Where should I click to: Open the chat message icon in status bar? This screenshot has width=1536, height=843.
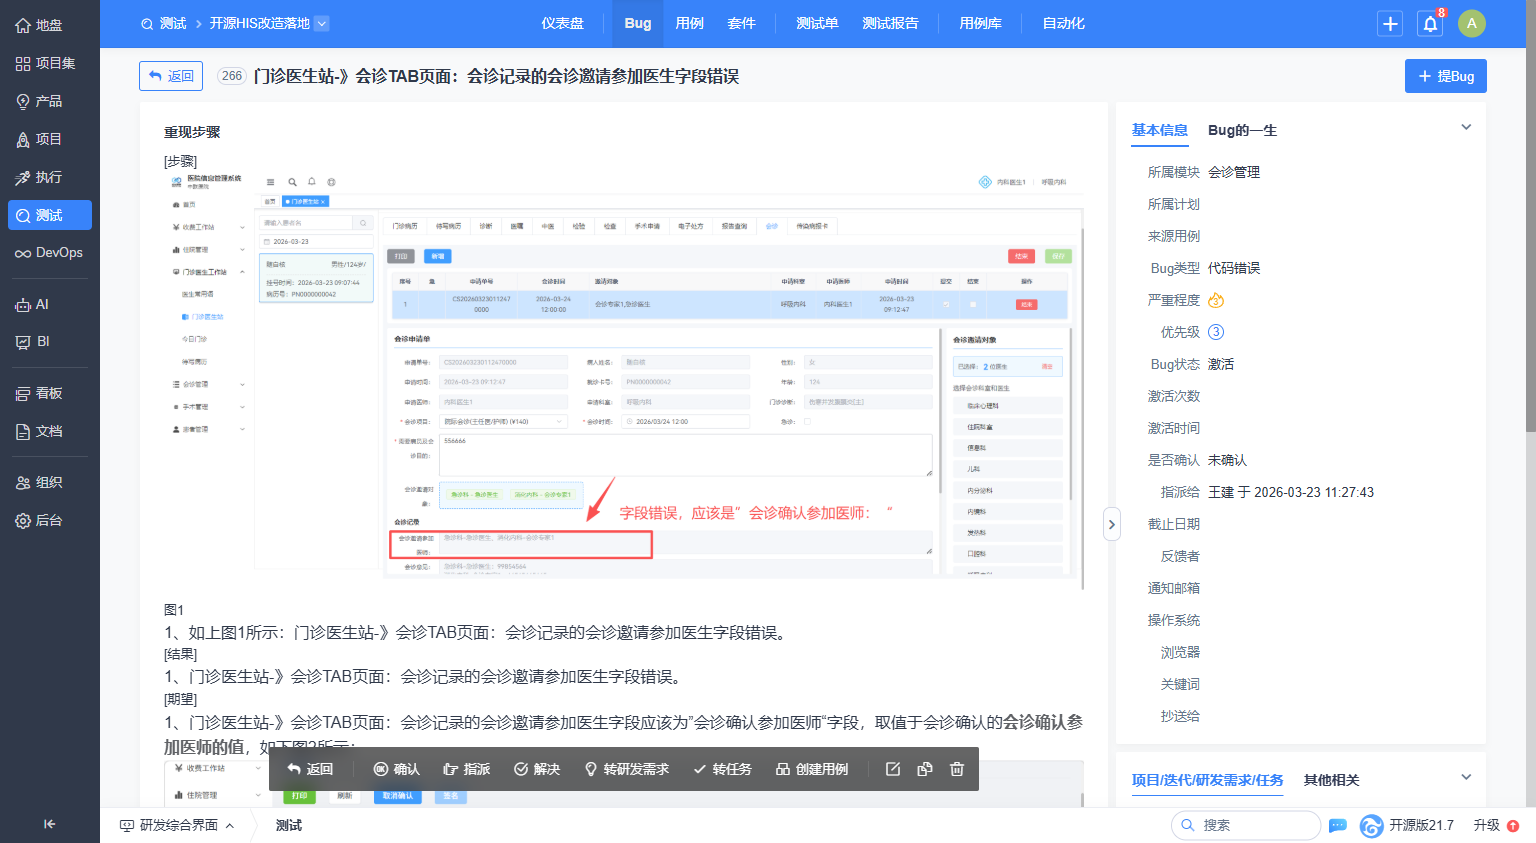tap(1338, 825)
